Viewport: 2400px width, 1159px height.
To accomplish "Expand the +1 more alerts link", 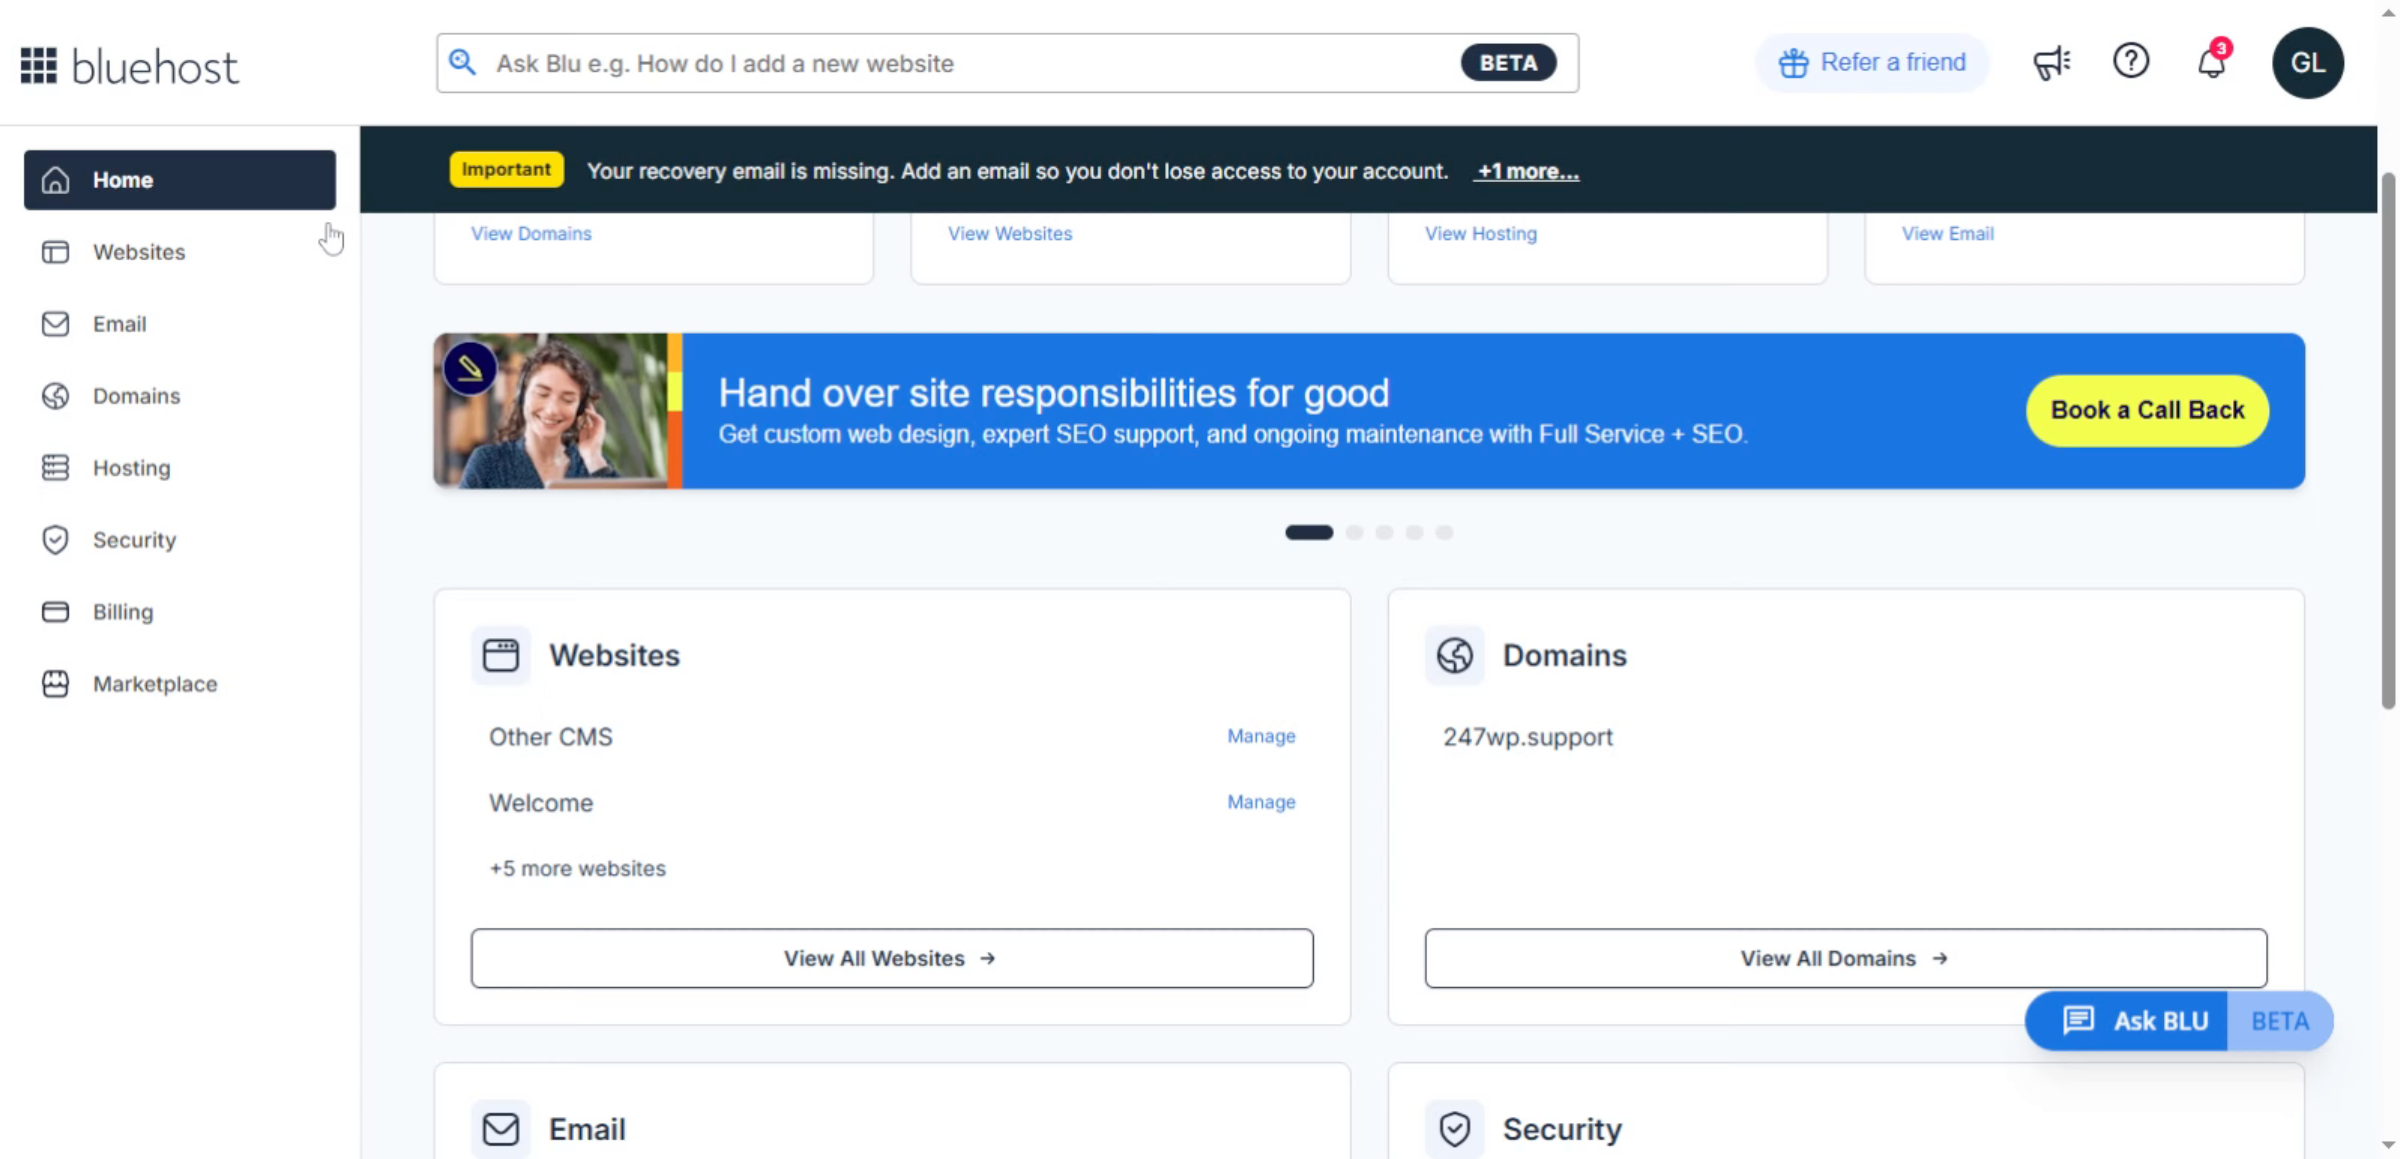I will pyautogui.click(x=1528, y=171).
